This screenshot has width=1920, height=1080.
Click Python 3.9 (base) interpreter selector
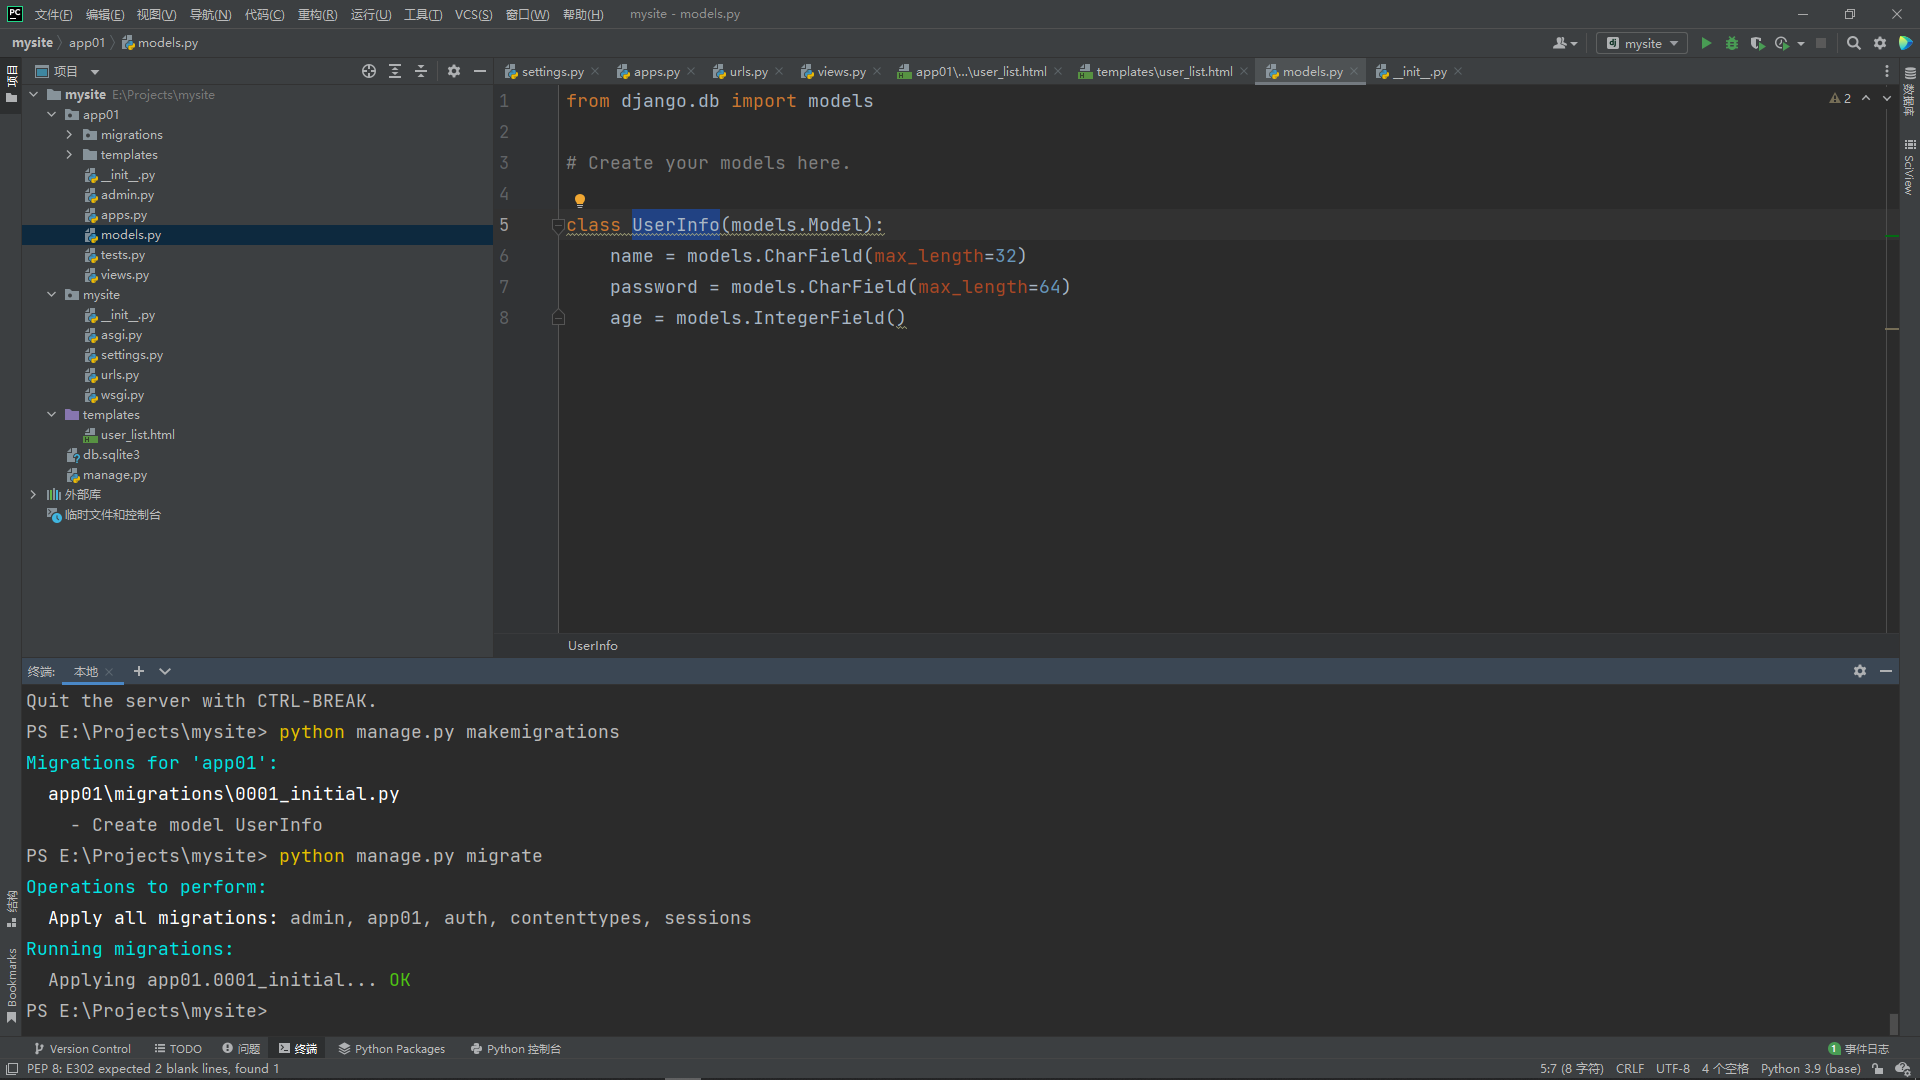point(1810,1069)
